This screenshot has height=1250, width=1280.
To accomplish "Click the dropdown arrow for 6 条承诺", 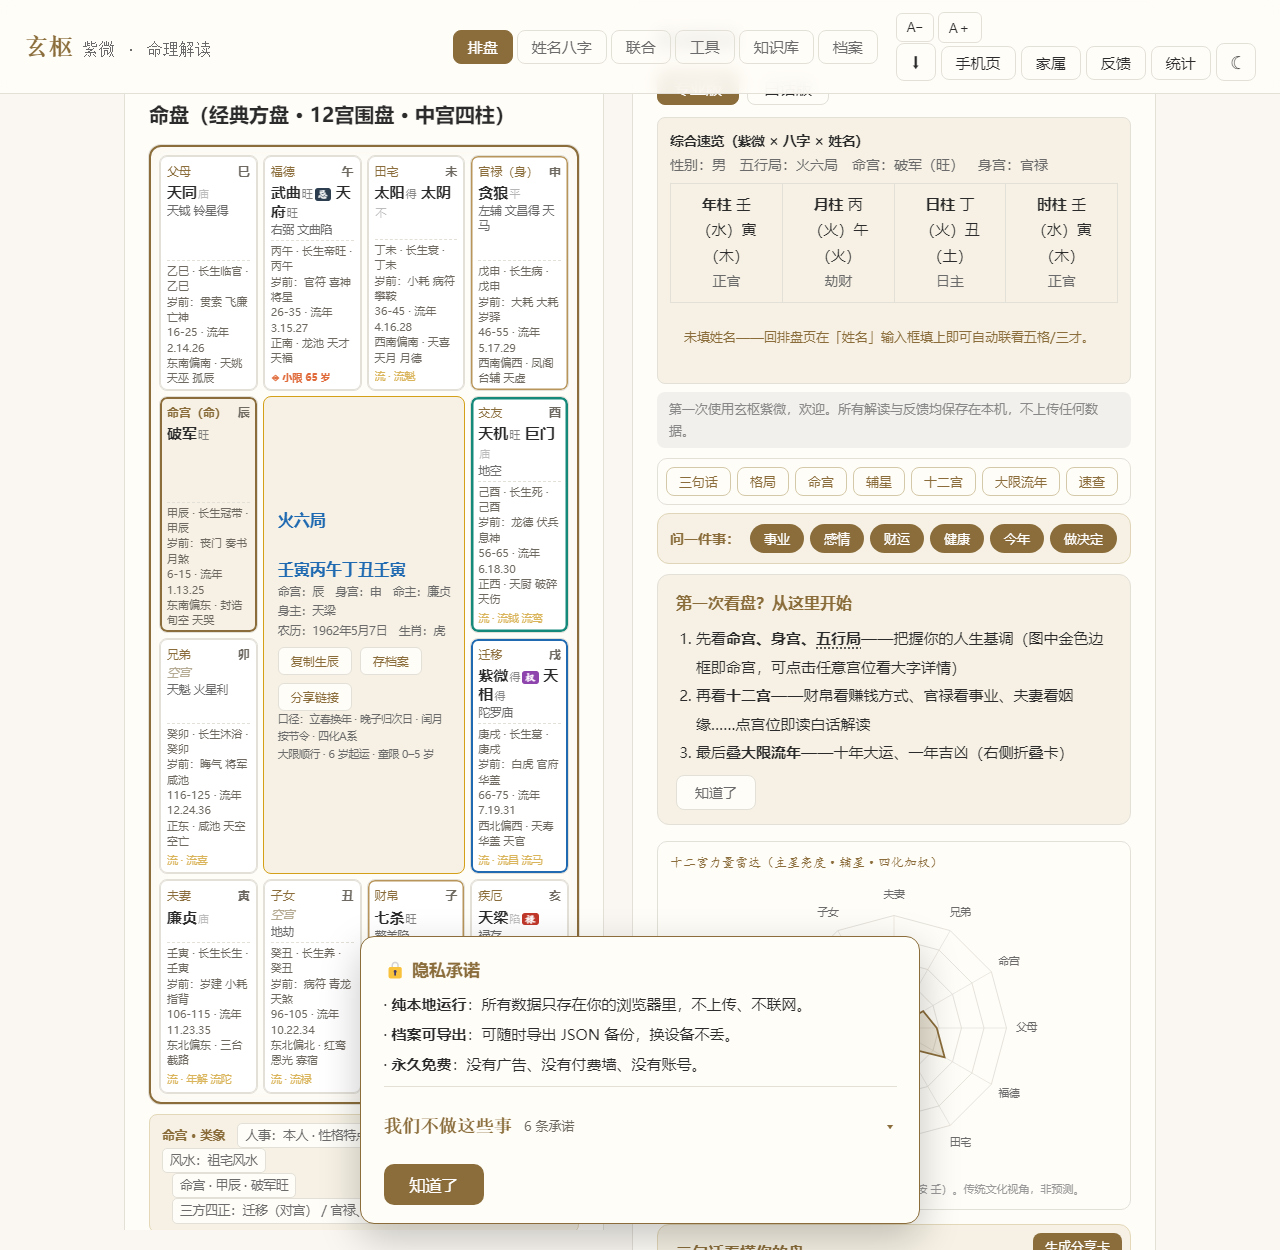I will 890,1127.
